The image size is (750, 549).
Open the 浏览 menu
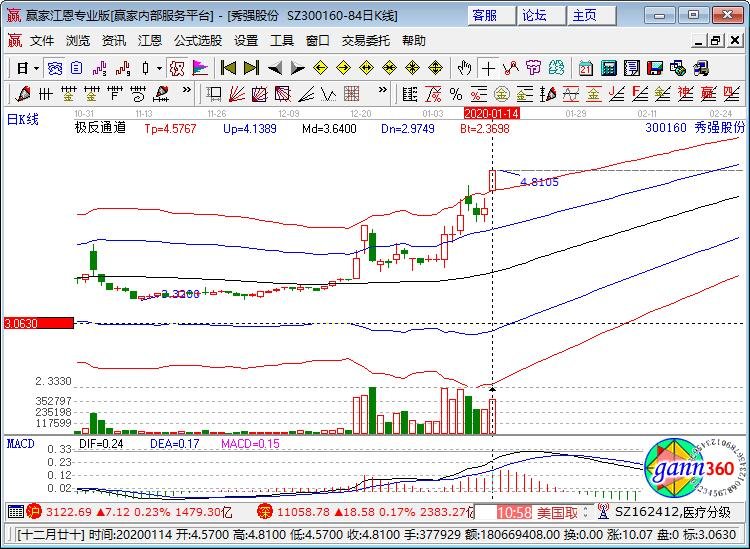(78, 41)
